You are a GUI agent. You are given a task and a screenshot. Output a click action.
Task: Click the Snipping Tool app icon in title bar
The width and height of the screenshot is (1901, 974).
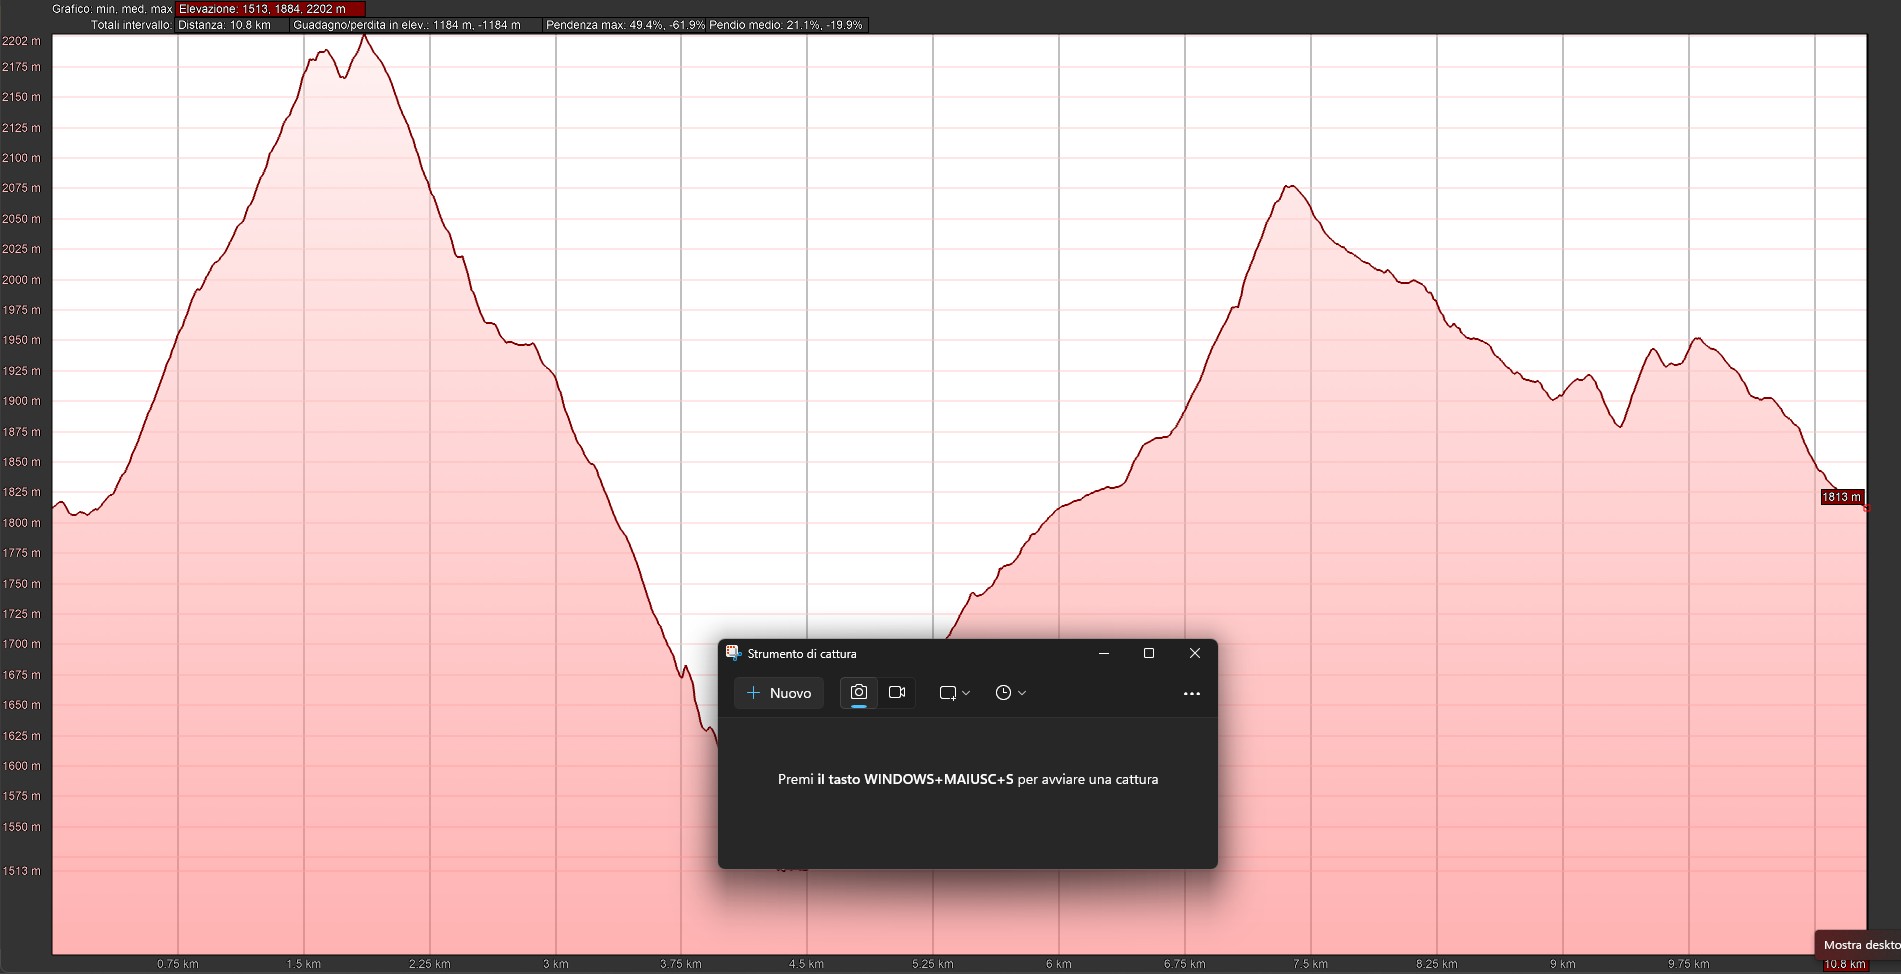click(x=733, y=653)
